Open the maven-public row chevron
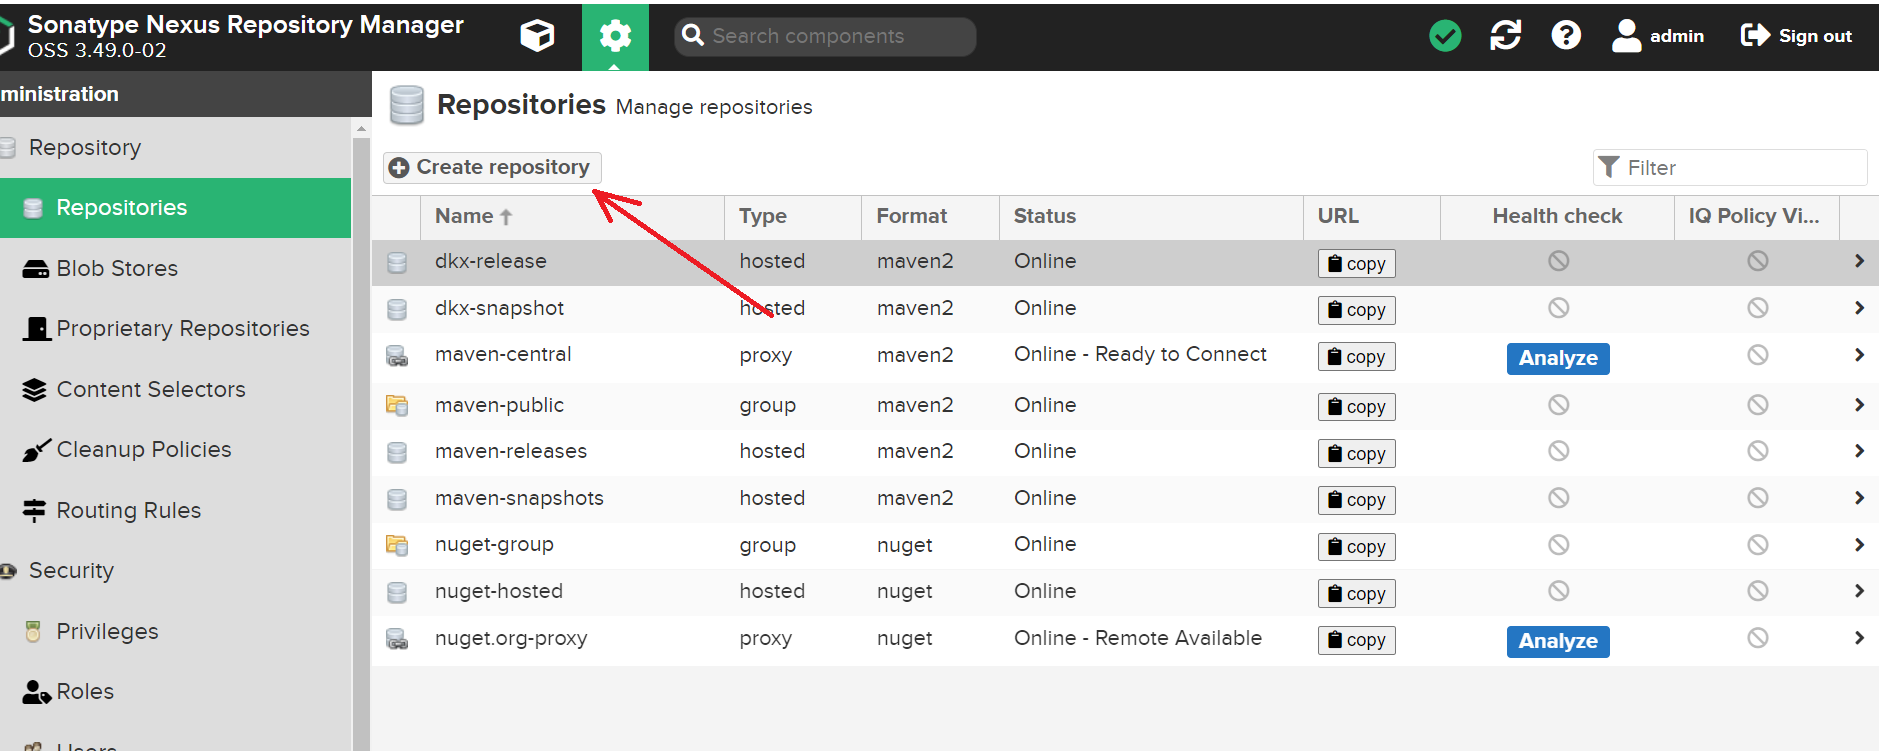 click(x=1859, y=405)
